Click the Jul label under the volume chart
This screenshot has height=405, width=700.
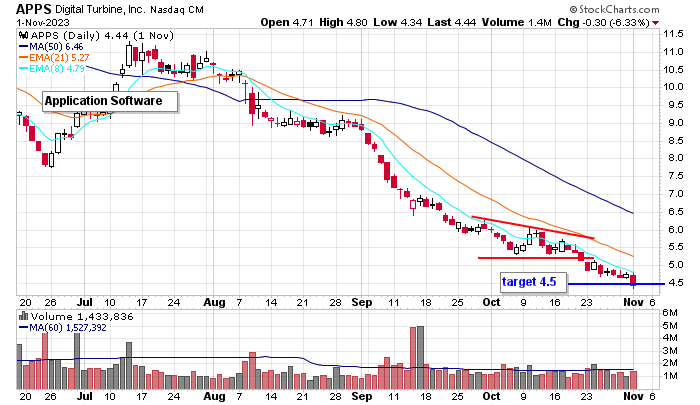click(84, 396)
